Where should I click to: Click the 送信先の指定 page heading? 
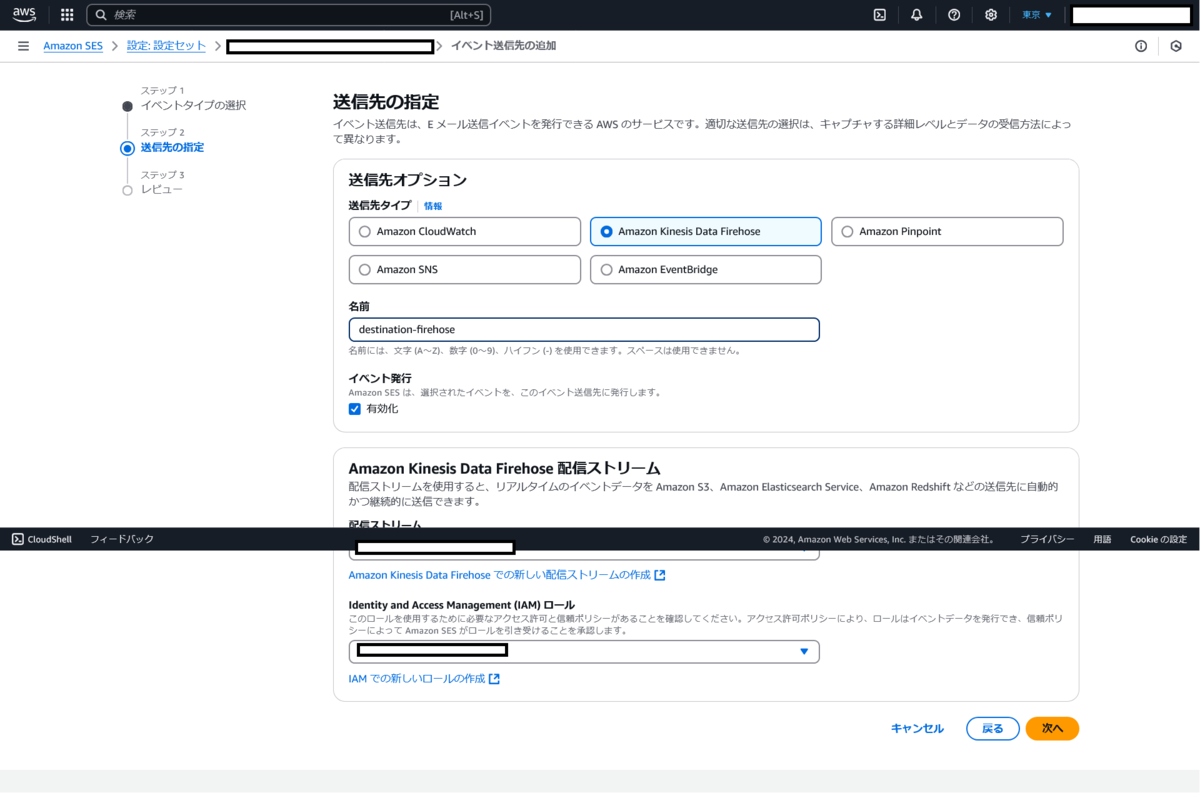pyautogui.click(x=386, y=102)
